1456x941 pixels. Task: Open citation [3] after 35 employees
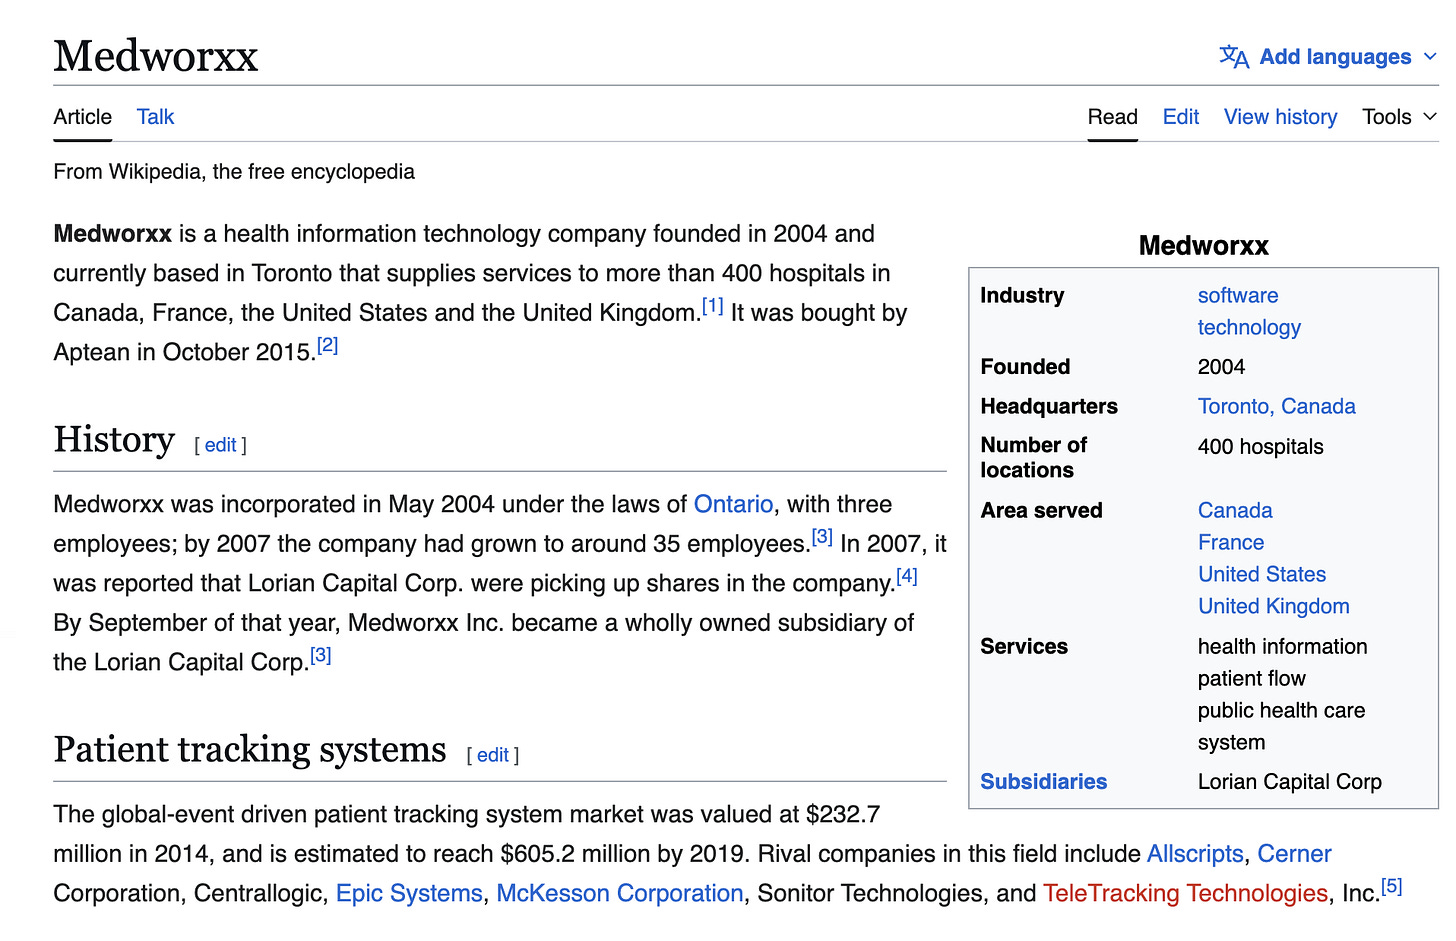[822, 537]
